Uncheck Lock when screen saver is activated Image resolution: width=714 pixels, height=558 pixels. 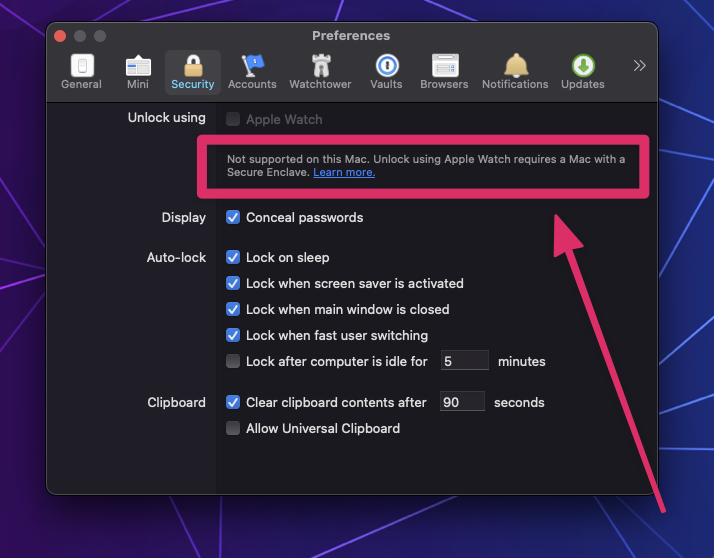click(233, 284)
